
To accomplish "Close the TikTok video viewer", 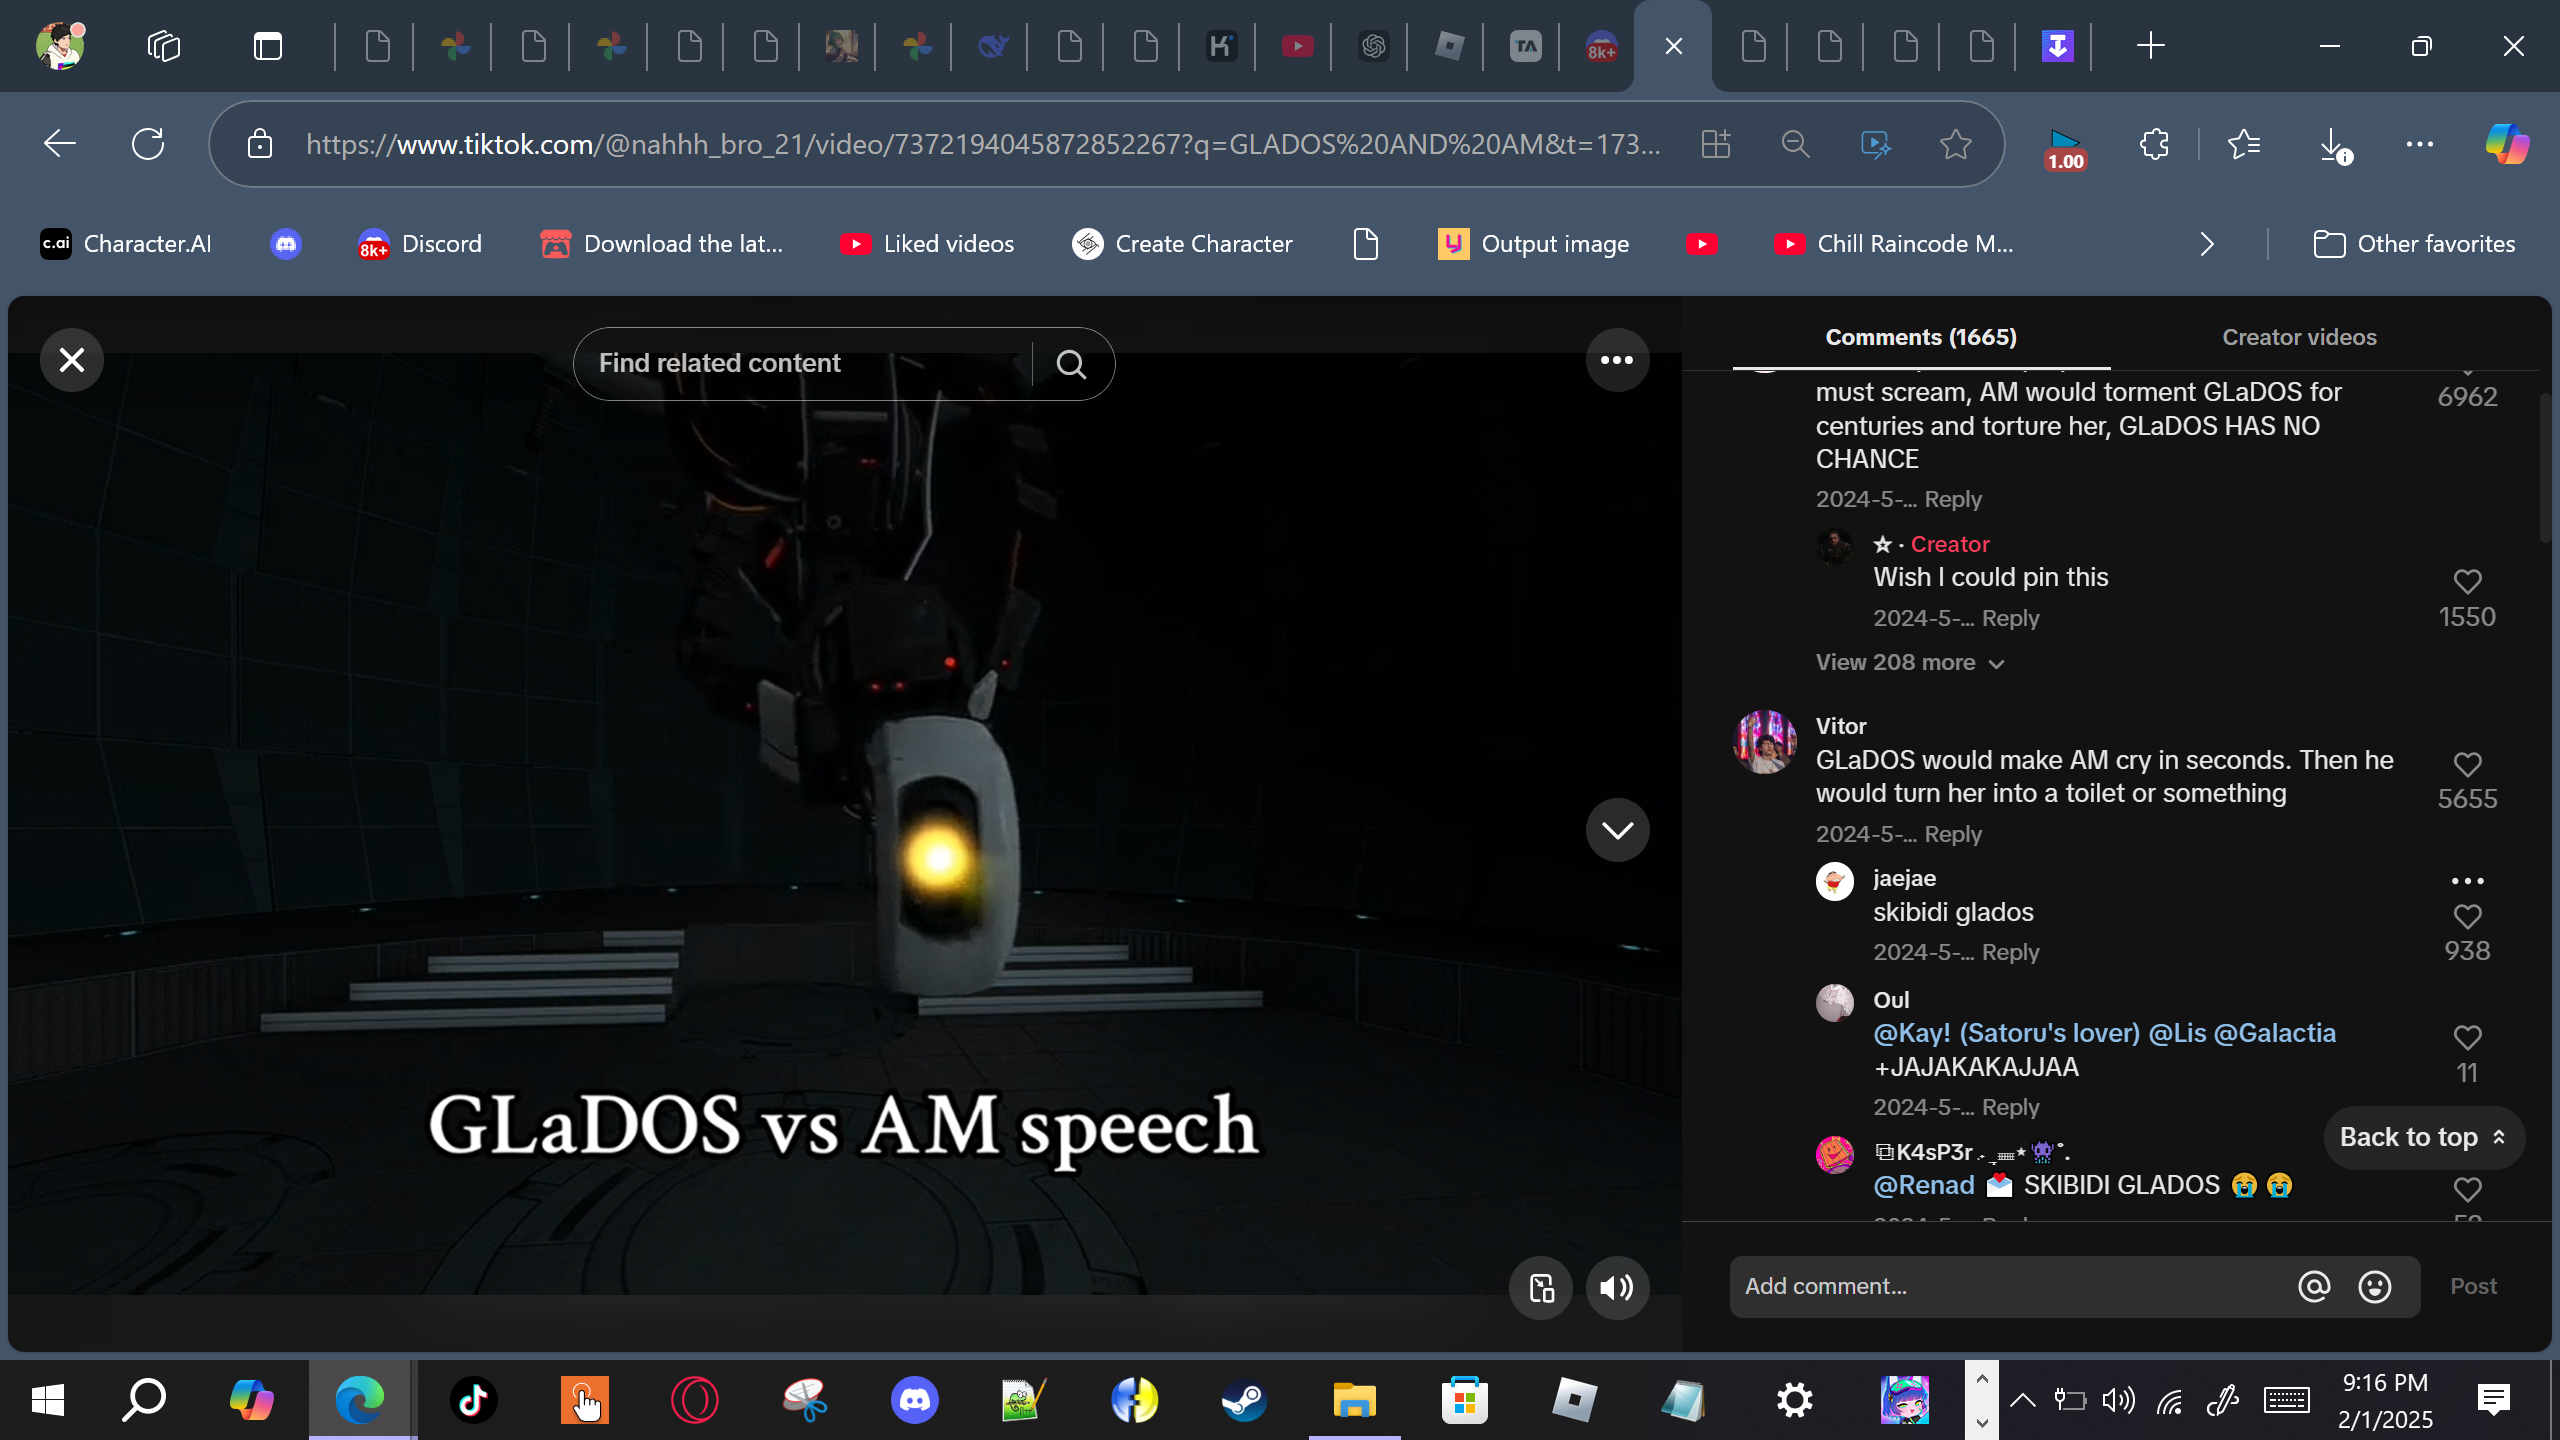I will click(x=71, y=360).
